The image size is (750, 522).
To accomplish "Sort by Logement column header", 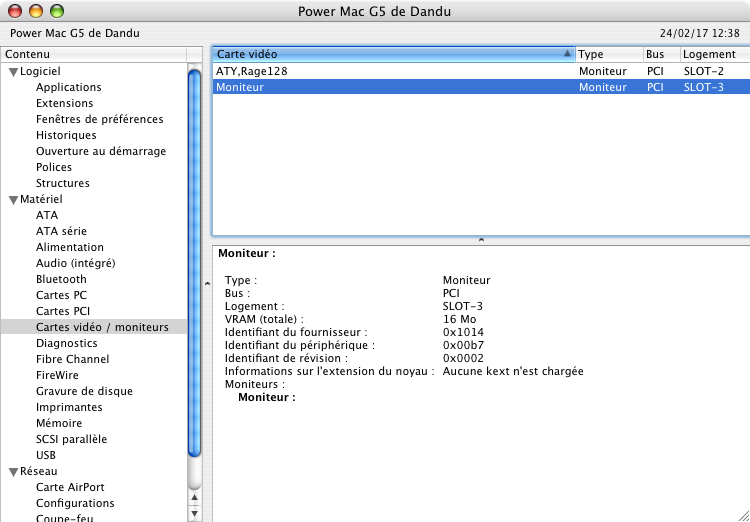I will click(x=715, y=54).
